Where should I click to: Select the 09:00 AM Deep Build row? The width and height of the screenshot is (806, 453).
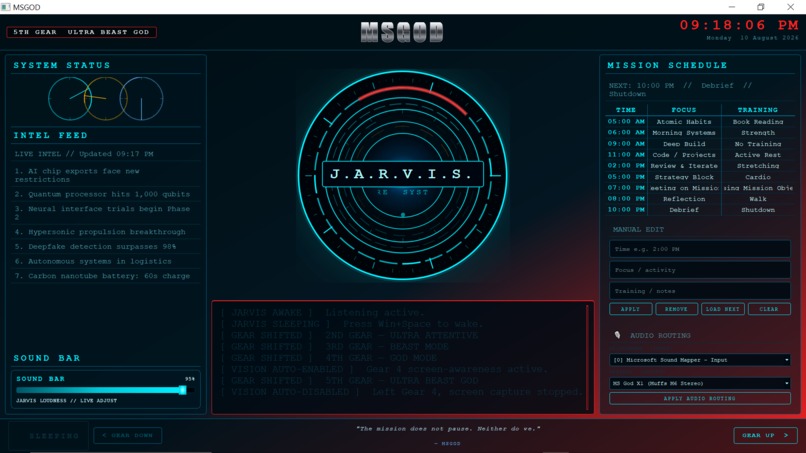pyautogui.click(x=700, y=144)
